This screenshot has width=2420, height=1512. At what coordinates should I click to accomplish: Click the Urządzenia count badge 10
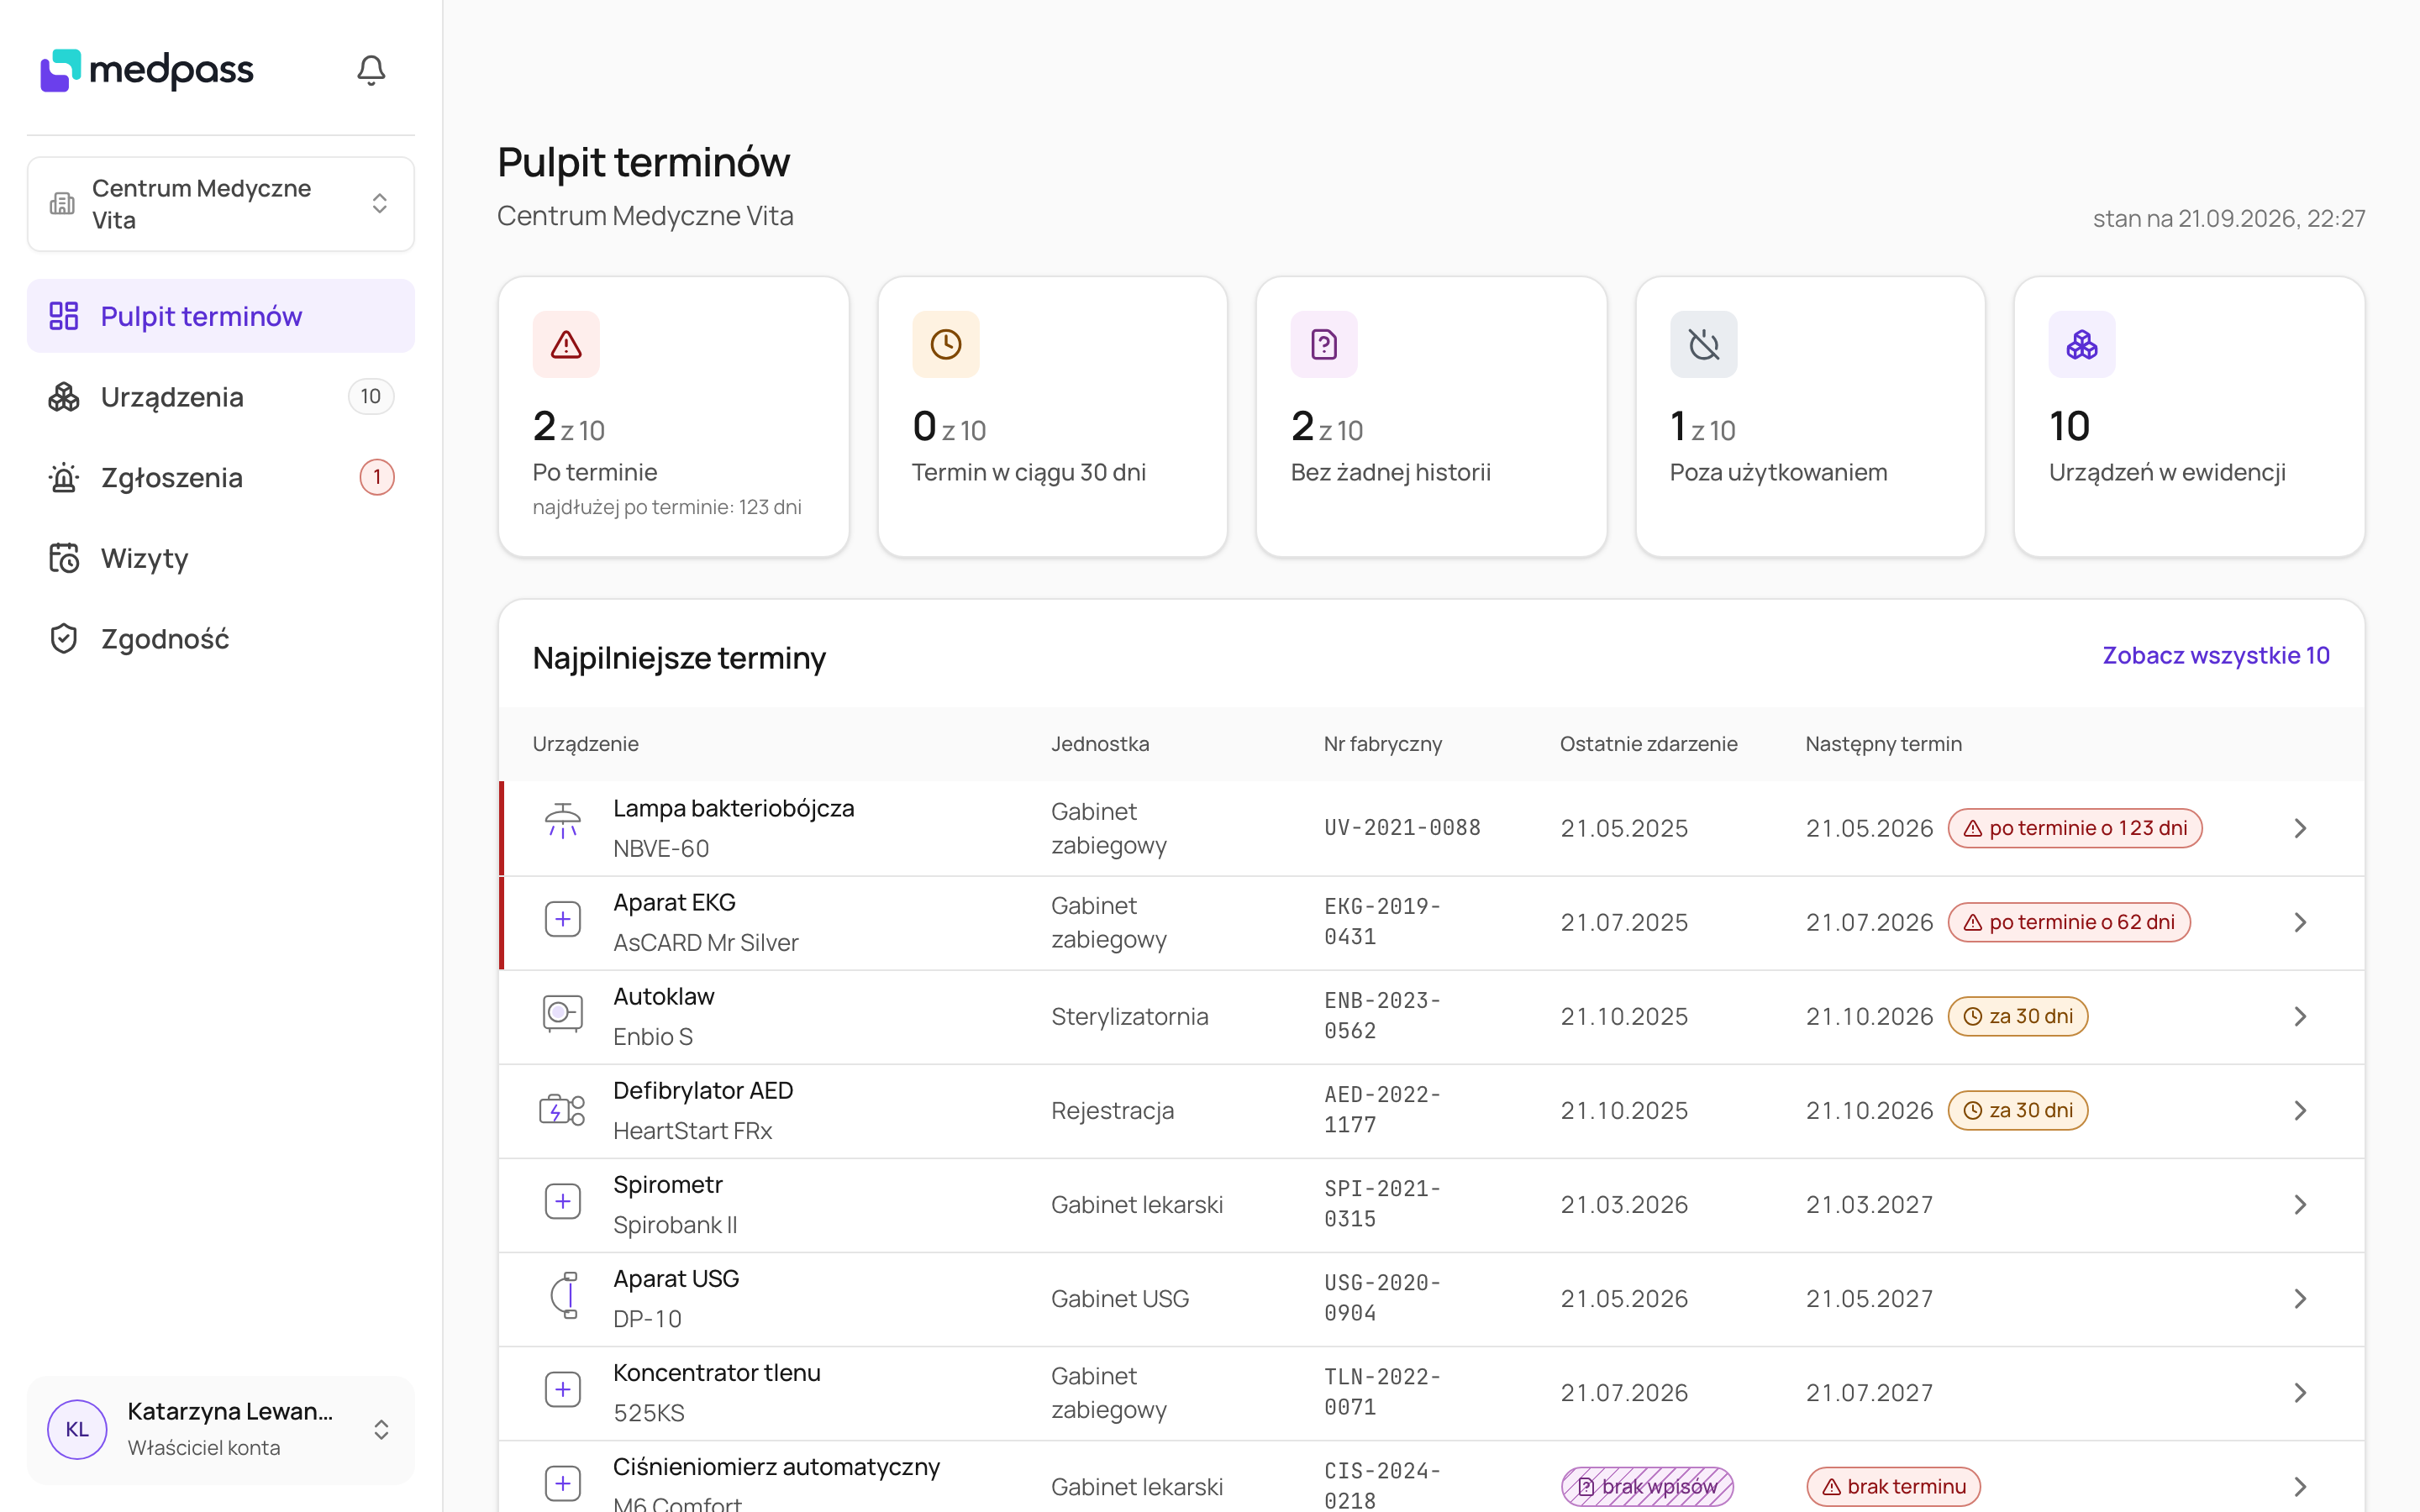tap(371, 397)
